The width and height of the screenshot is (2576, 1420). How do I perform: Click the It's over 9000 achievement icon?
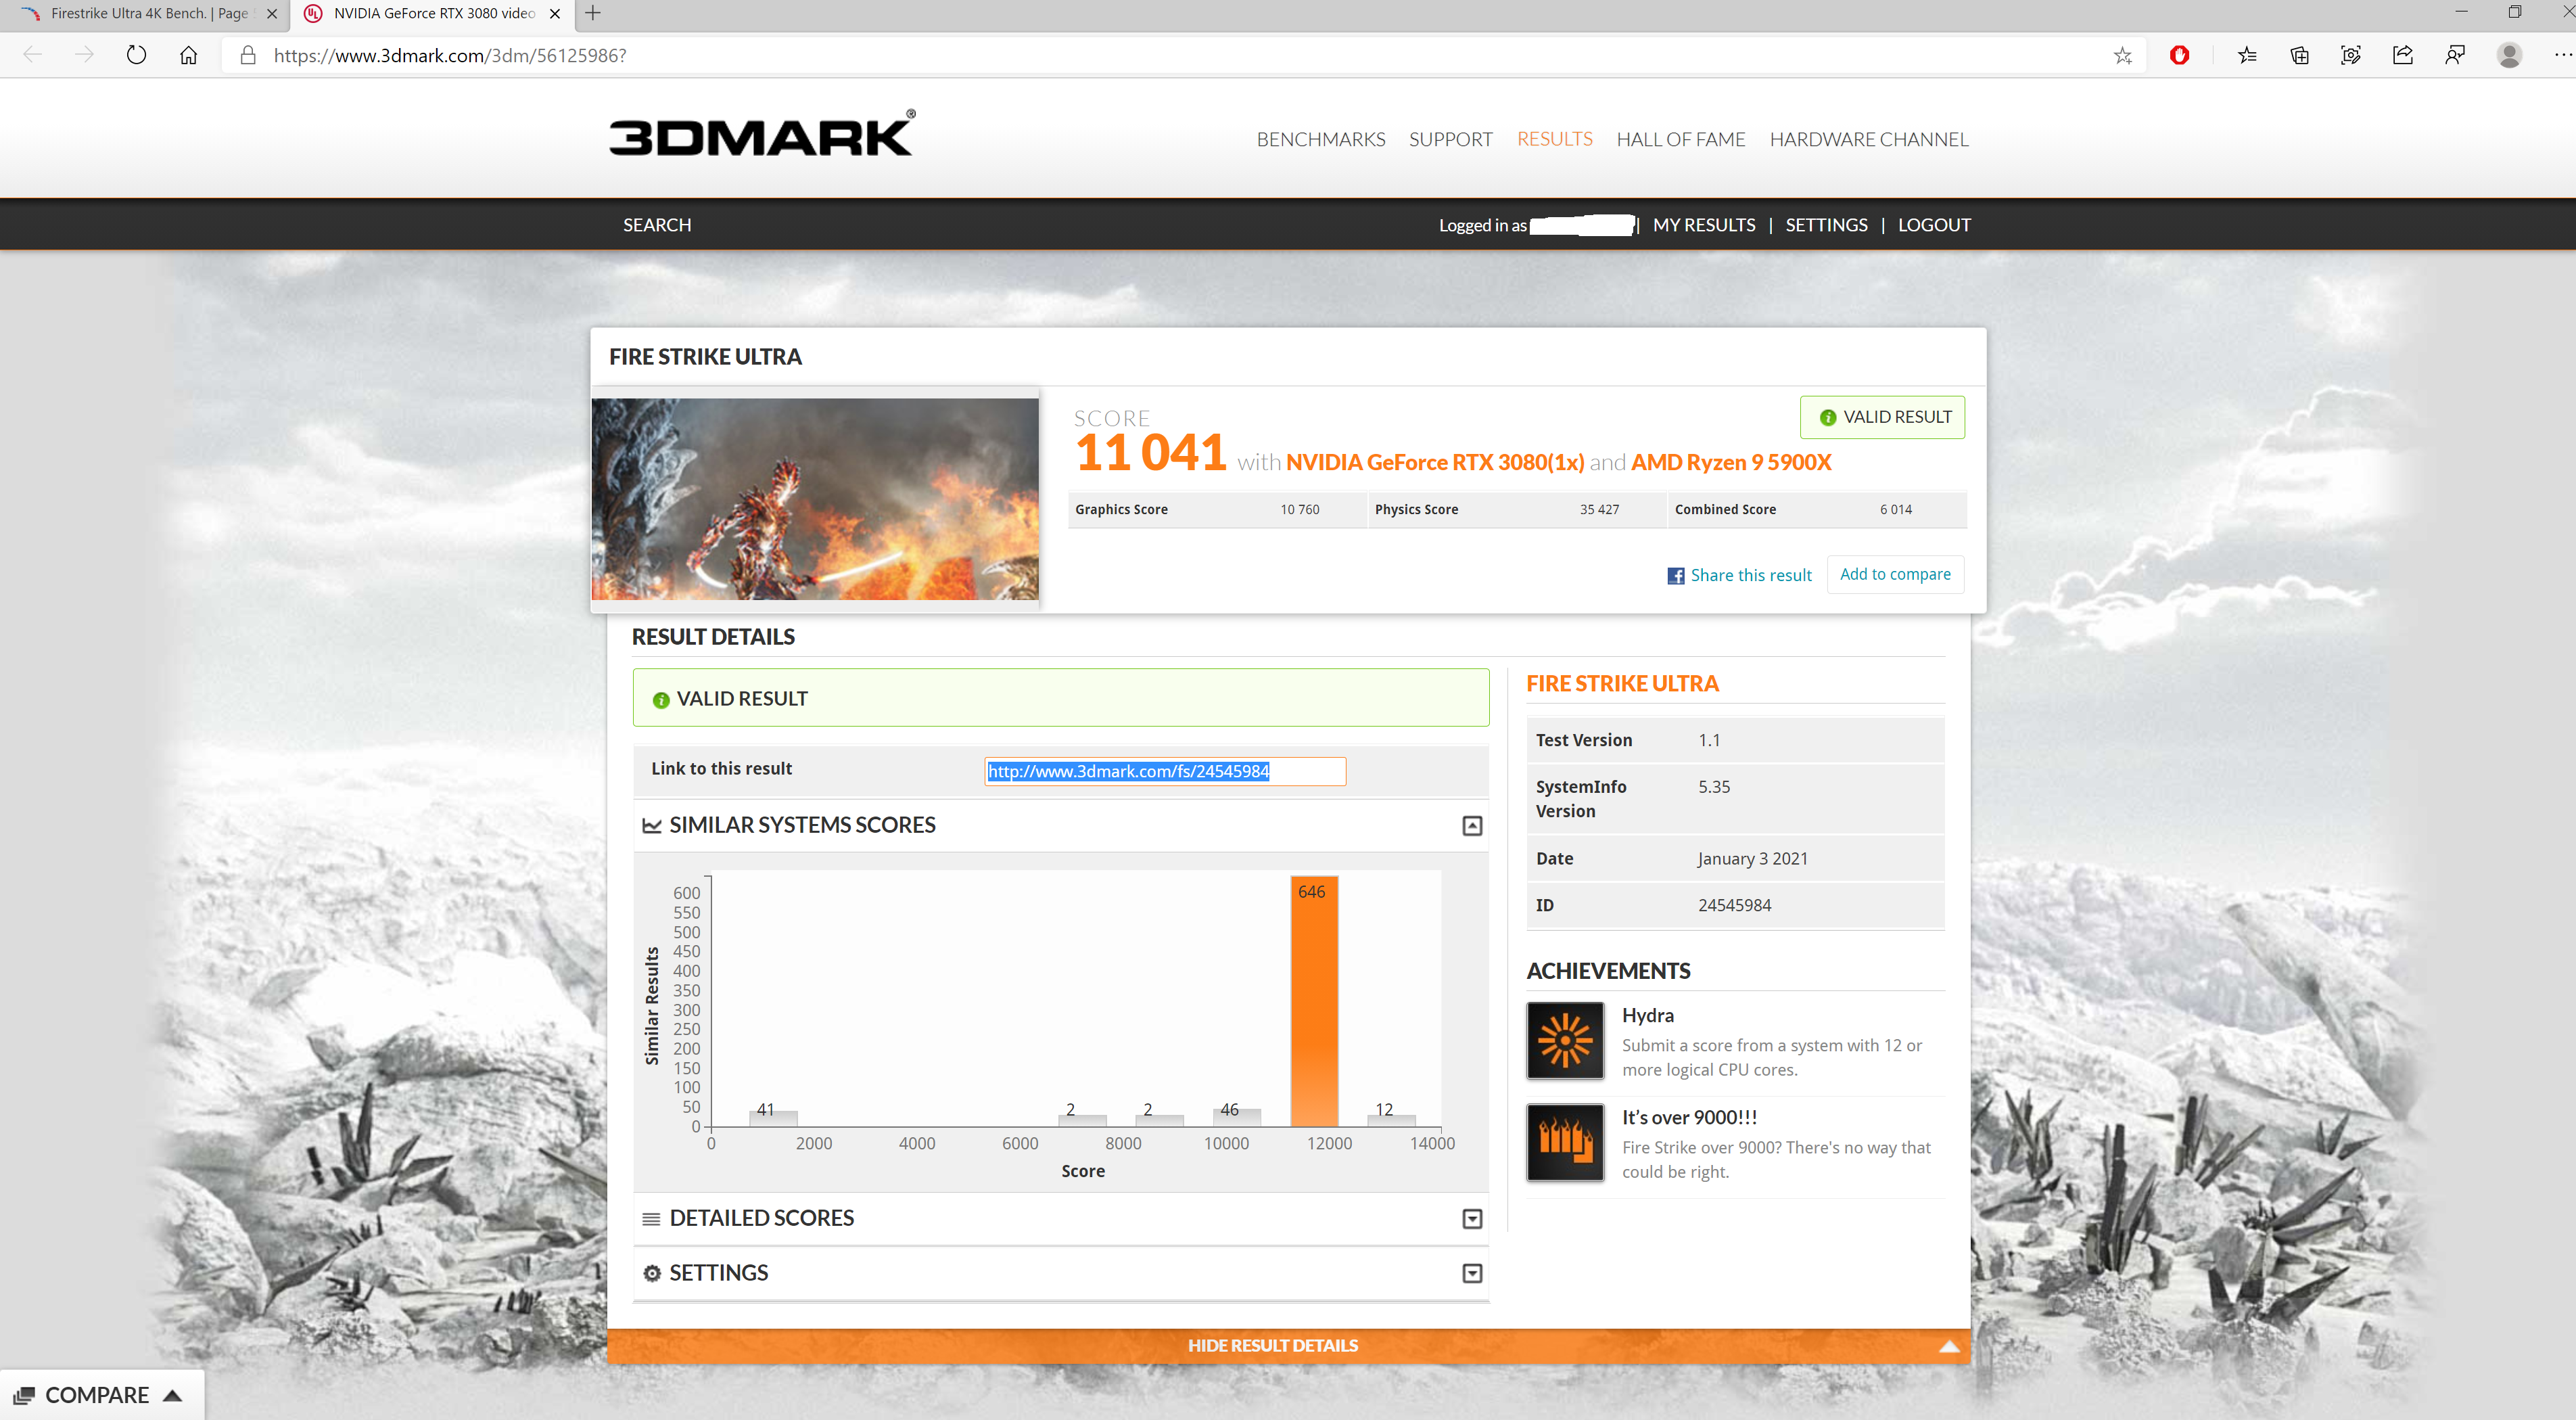tap(1565, 1142)
